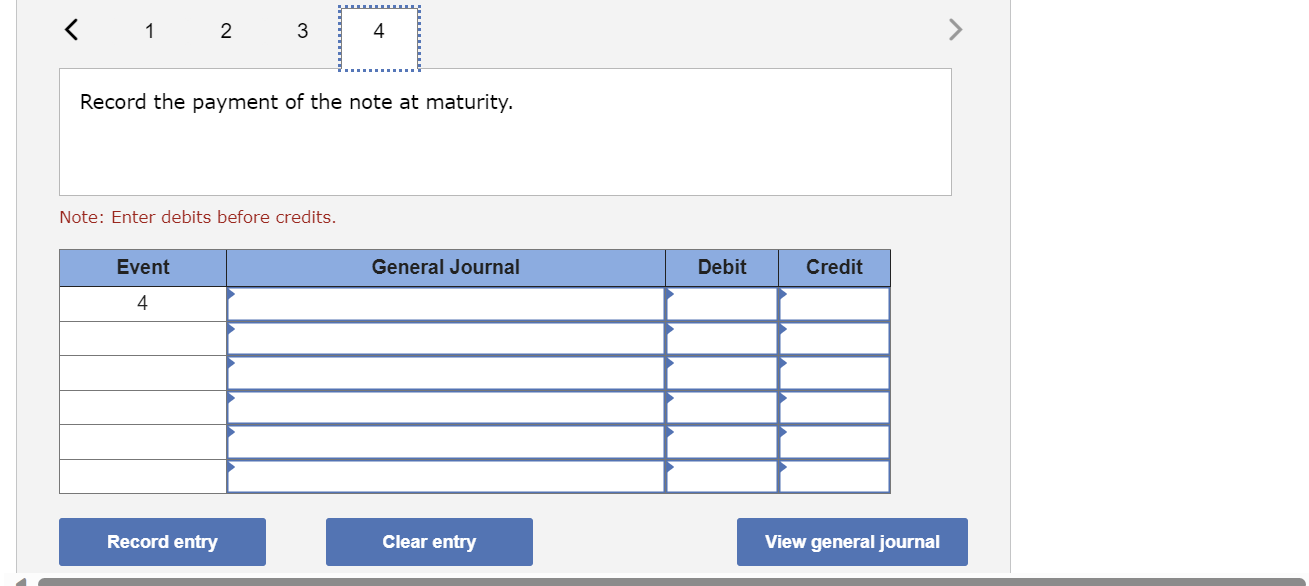Switch to requirement tab 2
Screen dimensions: 1309x586
click(x=225, y=31)
